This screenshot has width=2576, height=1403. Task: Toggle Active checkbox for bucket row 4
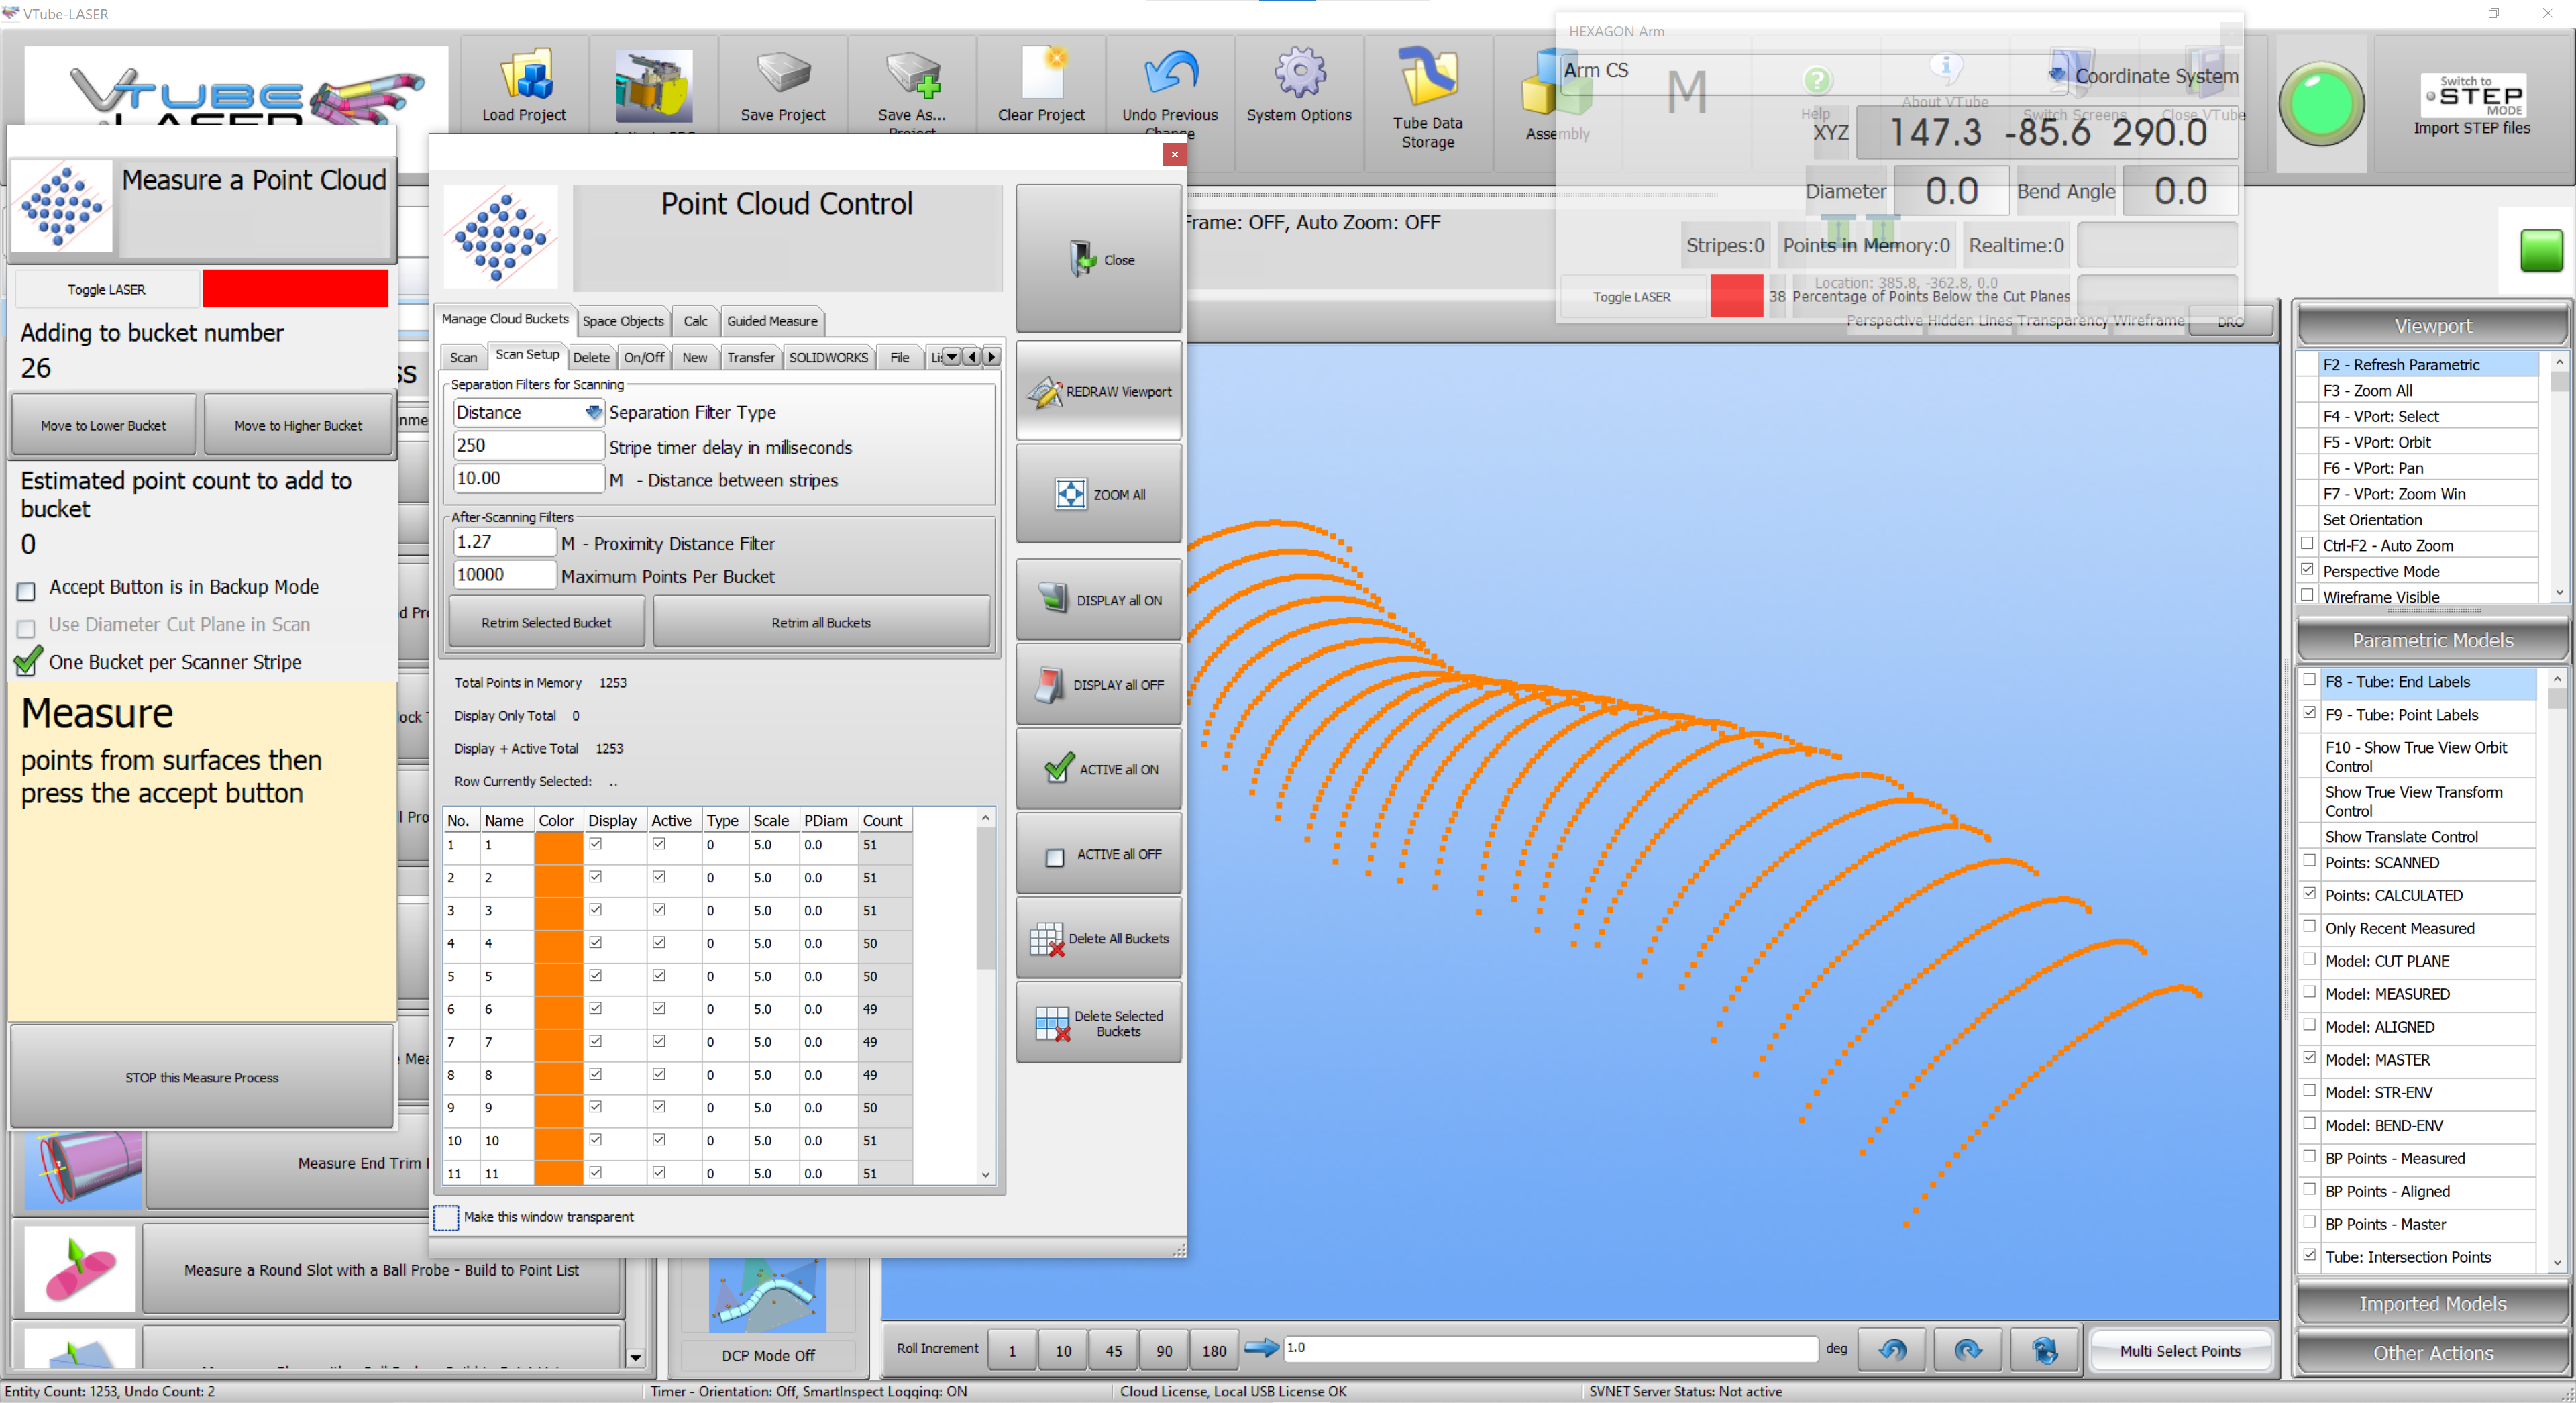click(658, 942)
